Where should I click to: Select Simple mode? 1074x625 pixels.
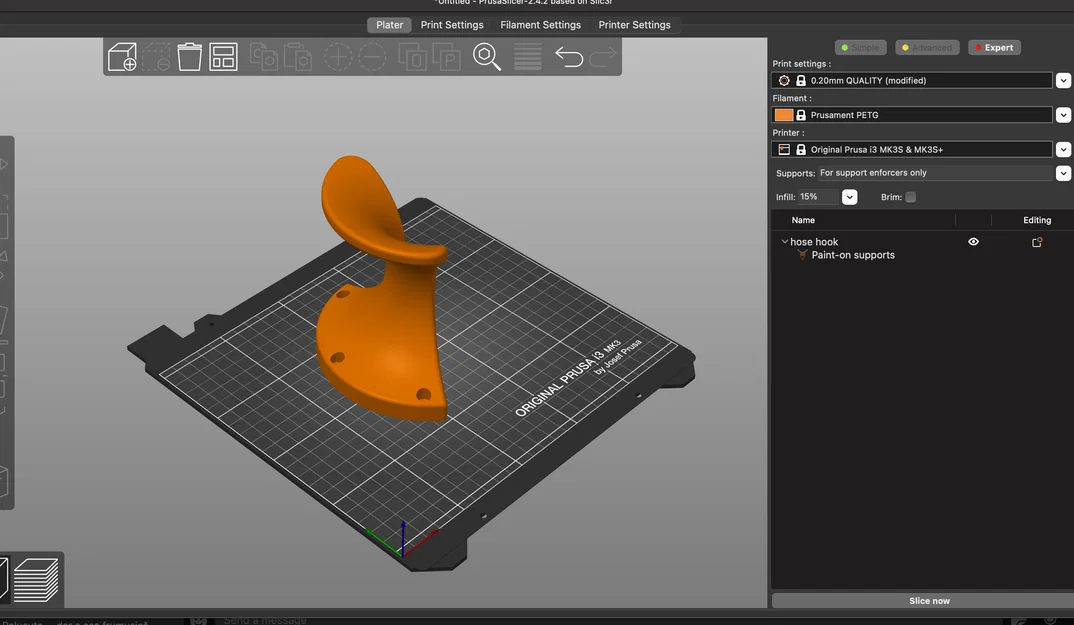tap(860, 47)
